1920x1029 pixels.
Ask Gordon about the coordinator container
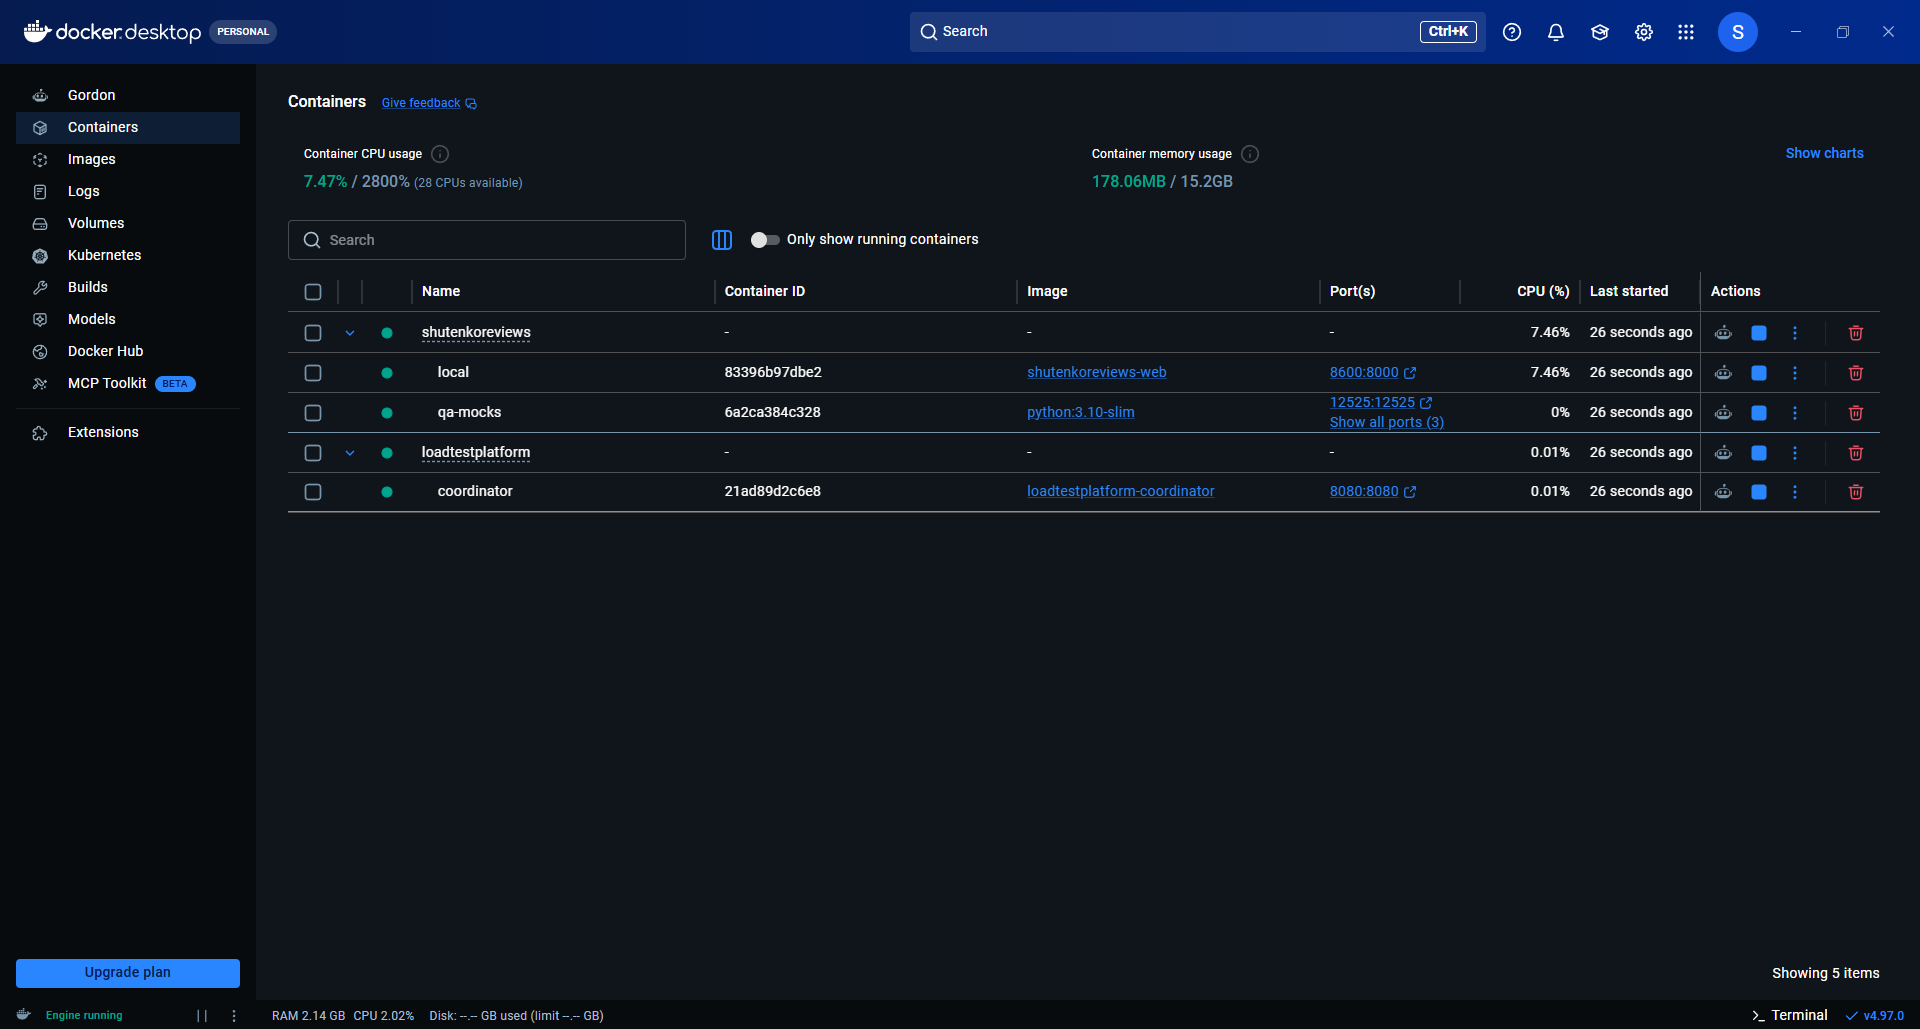(1723, 492)
